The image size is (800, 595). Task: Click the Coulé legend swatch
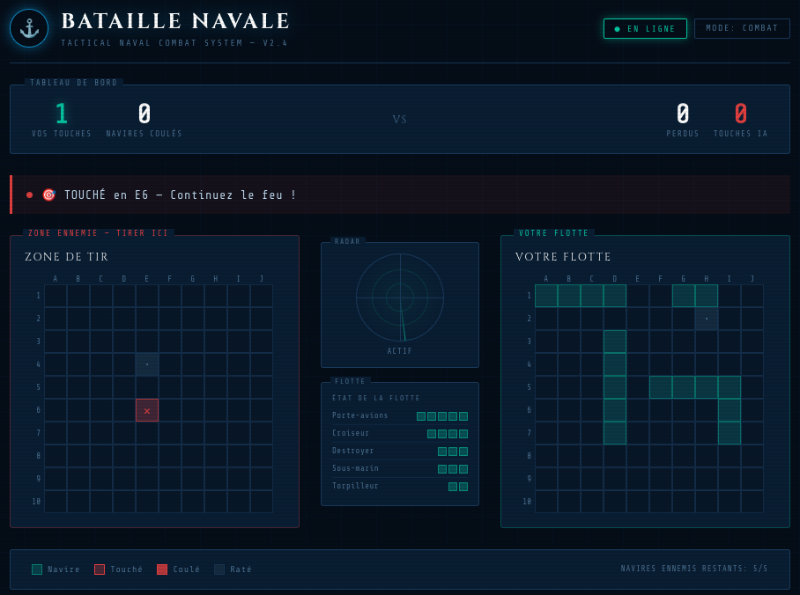[162, 569]
